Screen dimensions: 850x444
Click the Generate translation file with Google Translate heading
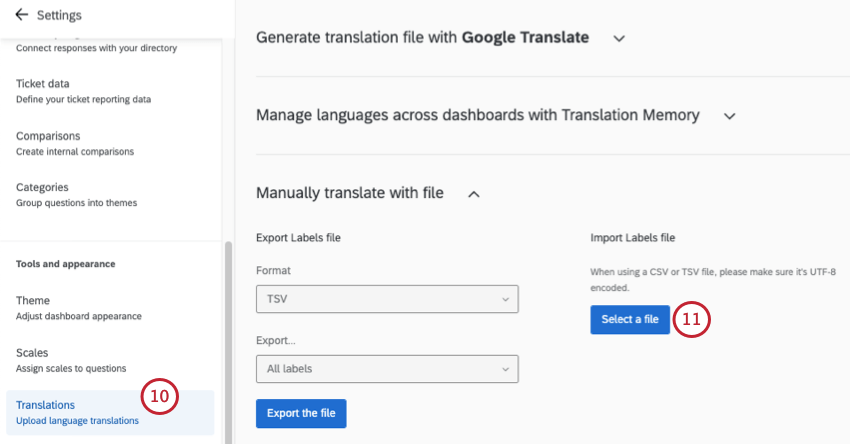pyautogui.click(x=422, y=37)
